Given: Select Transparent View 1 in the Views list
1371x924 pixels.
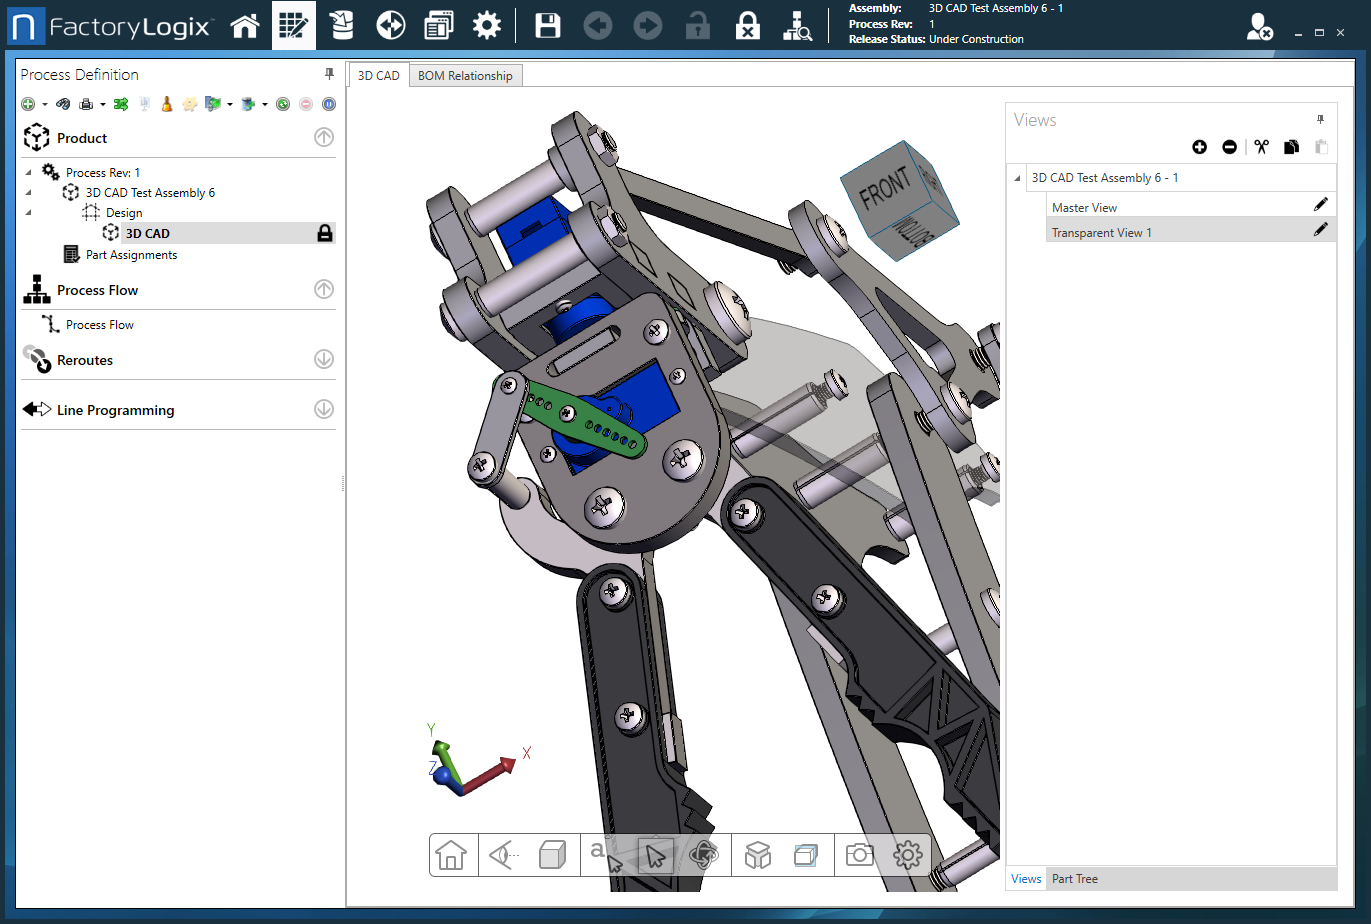Looking at the screenshot, I should pos(1102,231).
